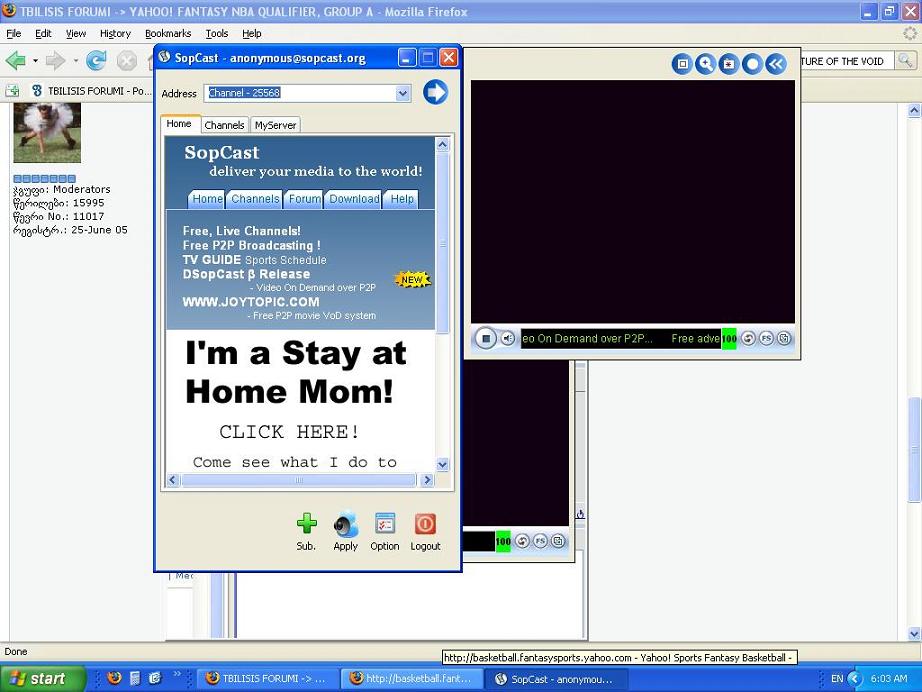
Task: Click Firefox page scroll up arrow
Action: [x=914, y=111]
